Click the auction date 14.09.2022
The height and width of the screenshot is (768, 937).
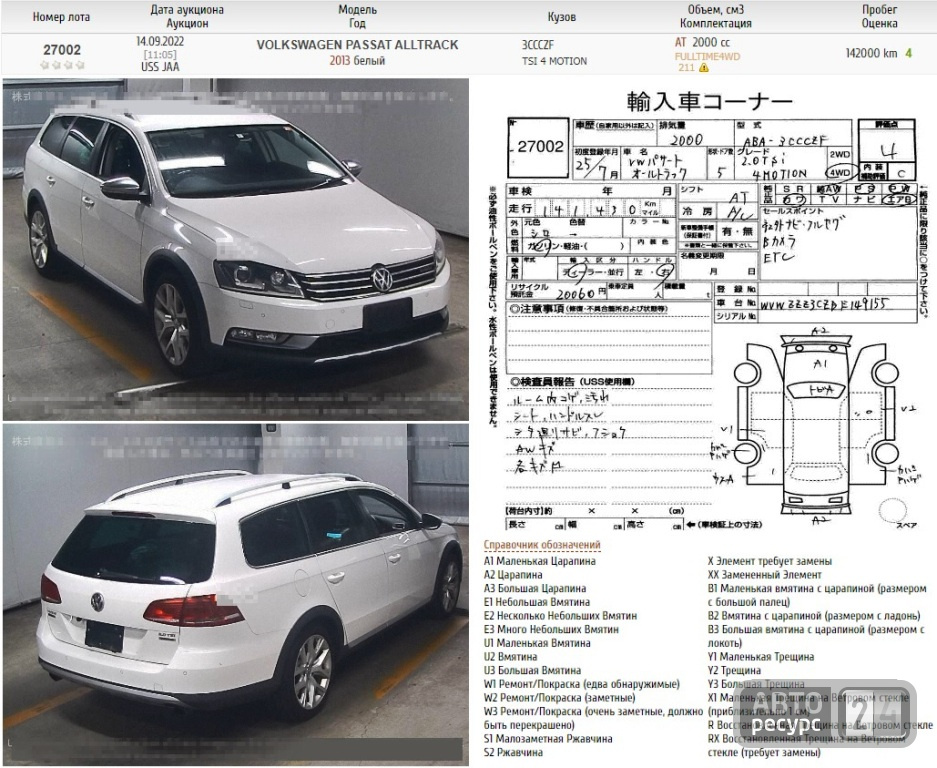160,41
